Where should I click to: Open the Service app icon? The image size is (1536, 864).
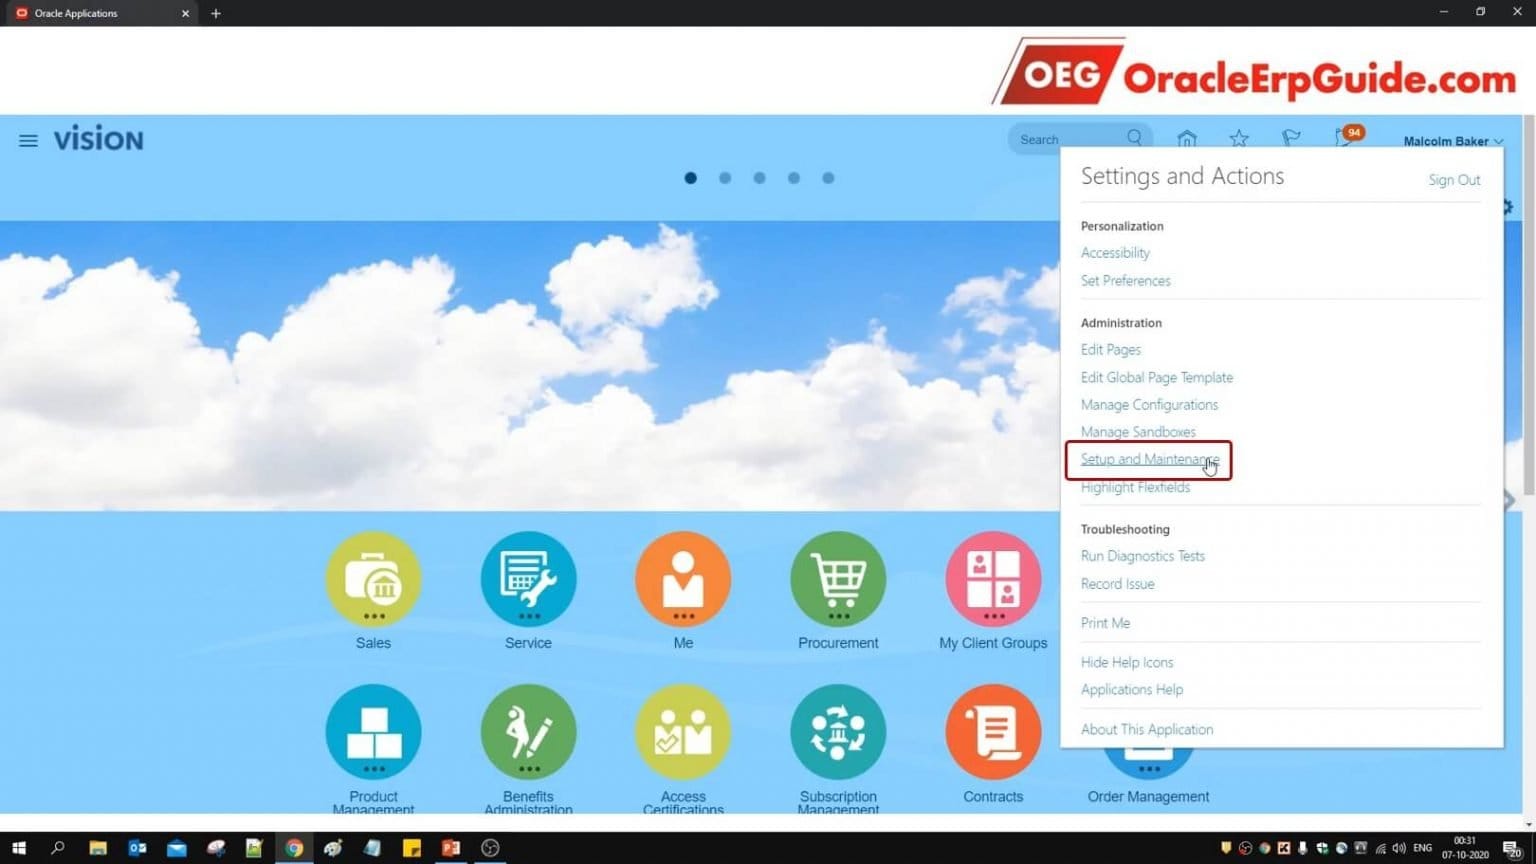(528, 579)
